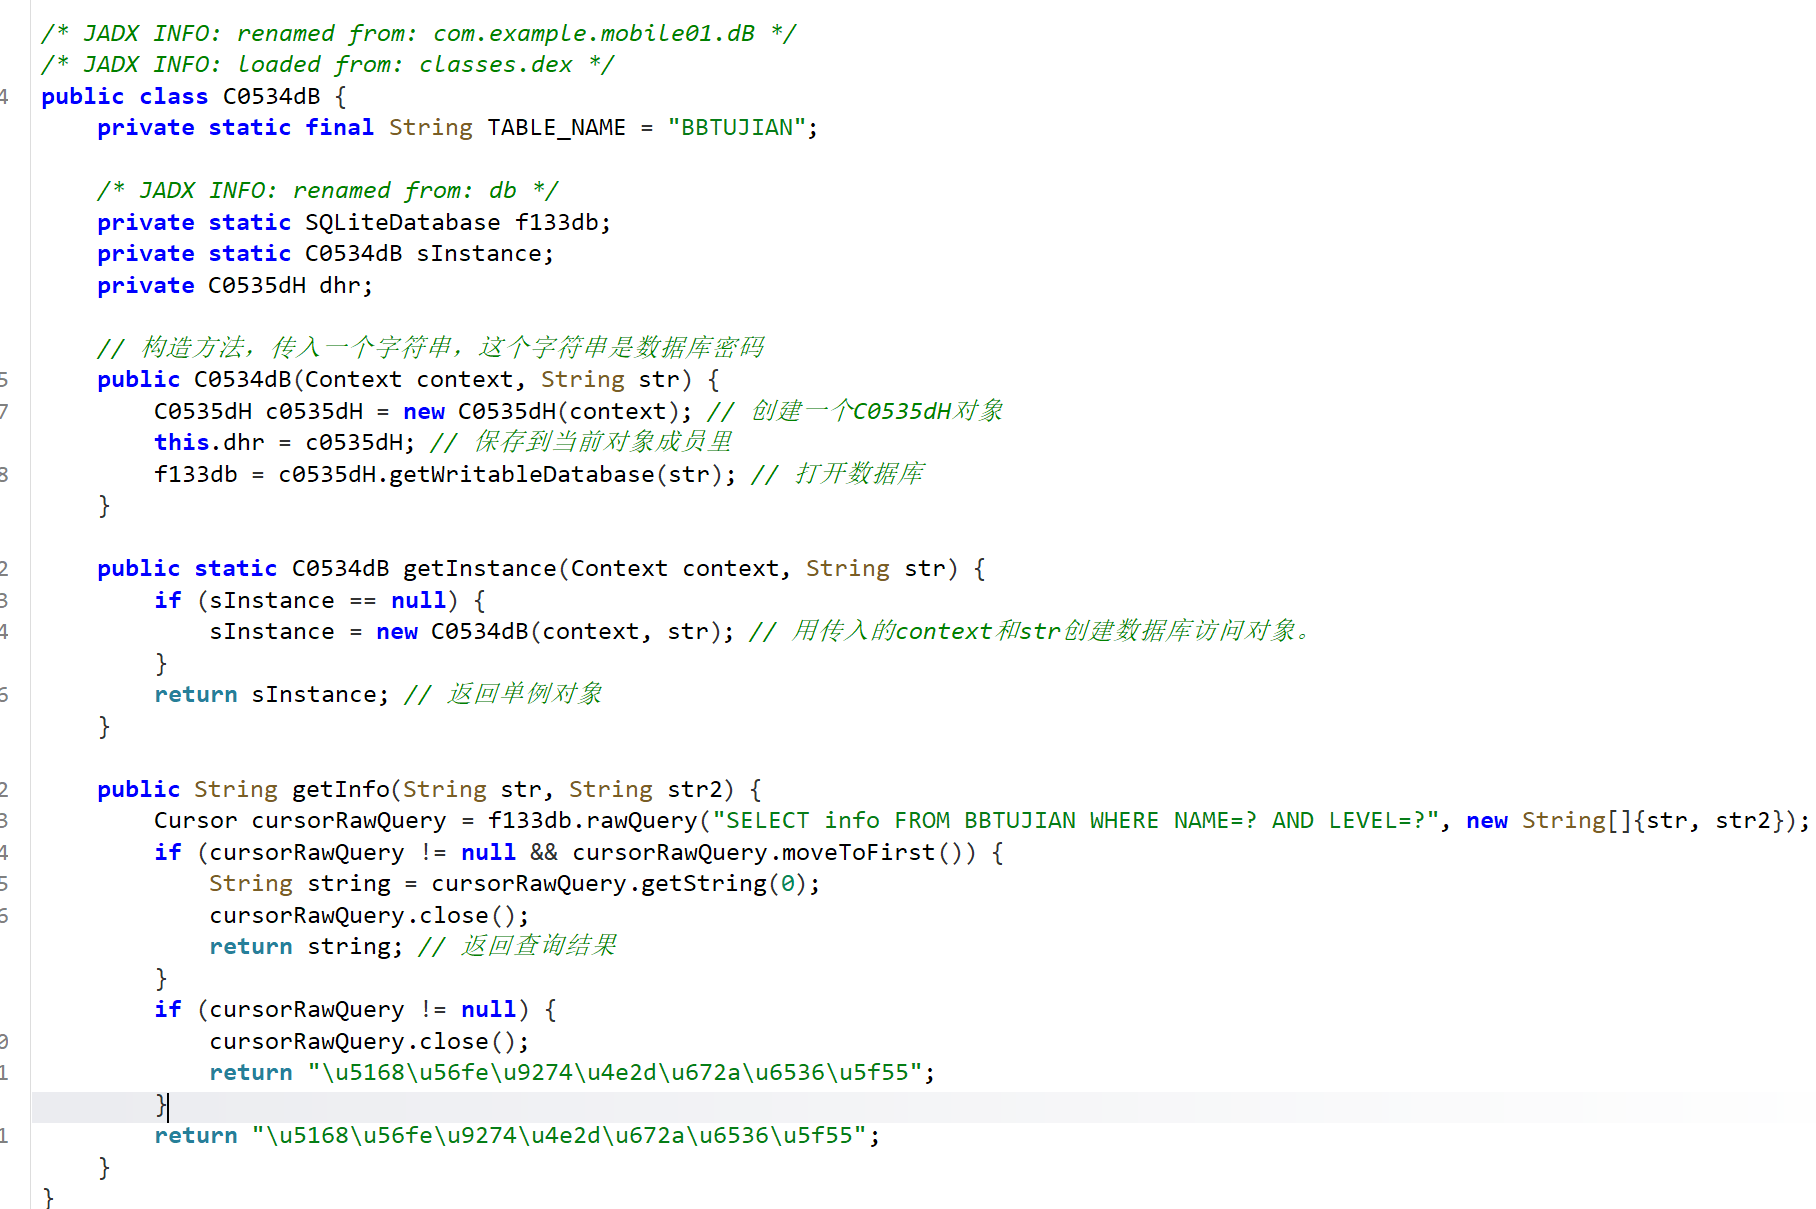The height and width of the screenshot is (1209, 1816).
Task: Click the getInfo method name
Action: coord(340,790)
